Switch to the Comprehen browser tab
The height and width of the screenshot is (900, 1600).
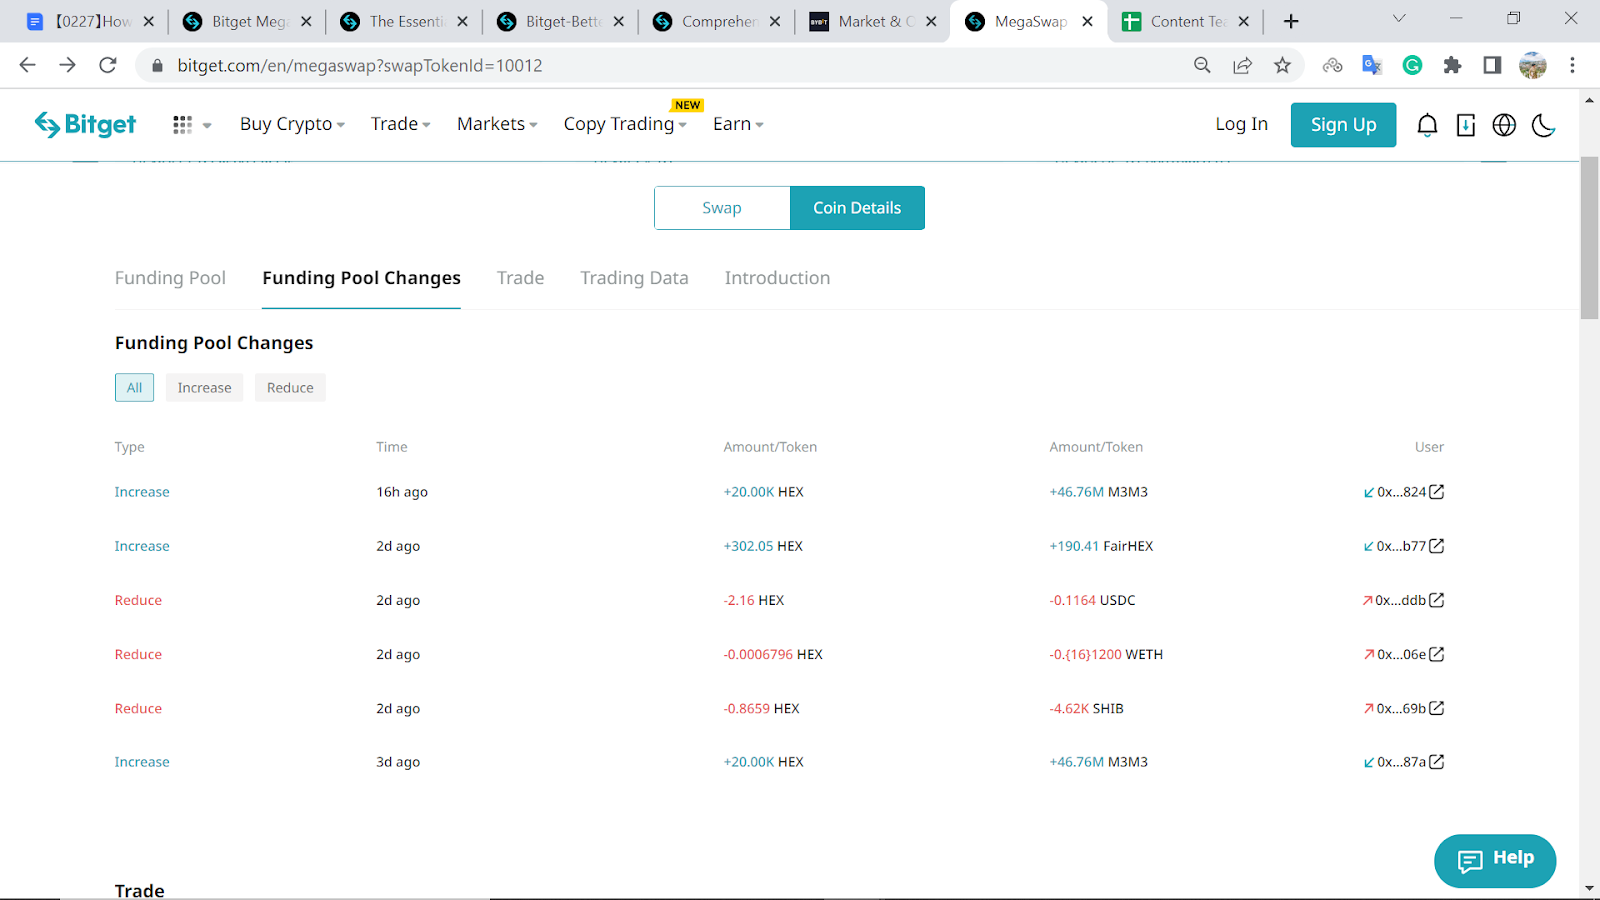[x=717, y=21]
